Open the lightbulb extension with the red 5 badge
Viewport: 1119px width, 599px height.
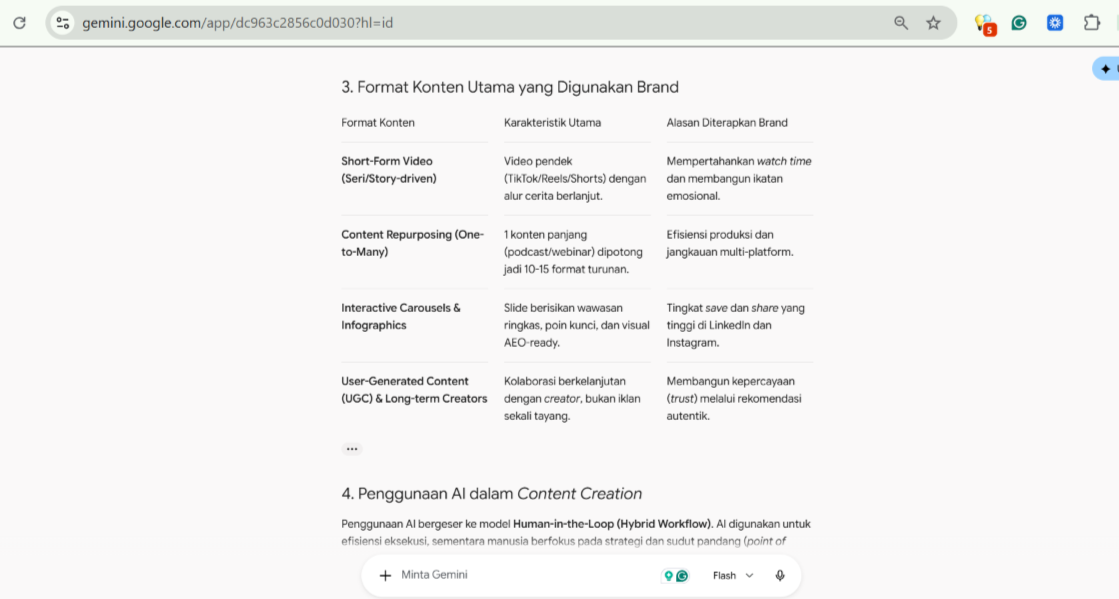(985, 24)
